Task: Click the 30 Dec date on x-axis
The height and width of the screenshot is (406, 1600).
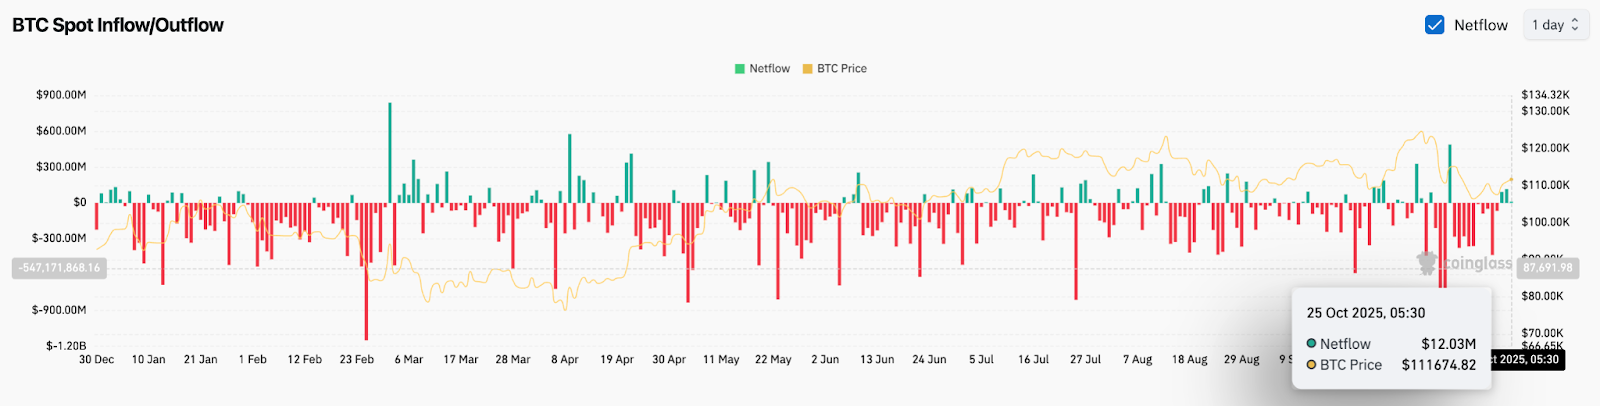Action: click(x=96, y=359)
